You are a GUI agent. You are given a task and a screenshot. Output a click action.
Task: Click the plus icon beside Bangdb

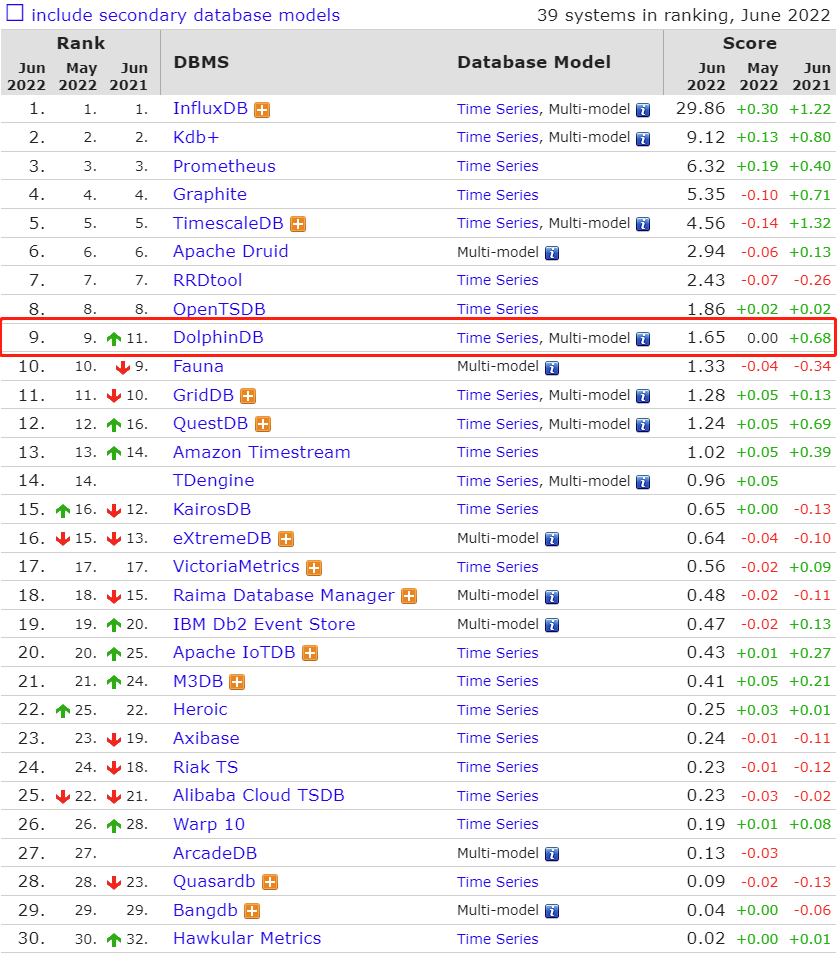point(252,911)
